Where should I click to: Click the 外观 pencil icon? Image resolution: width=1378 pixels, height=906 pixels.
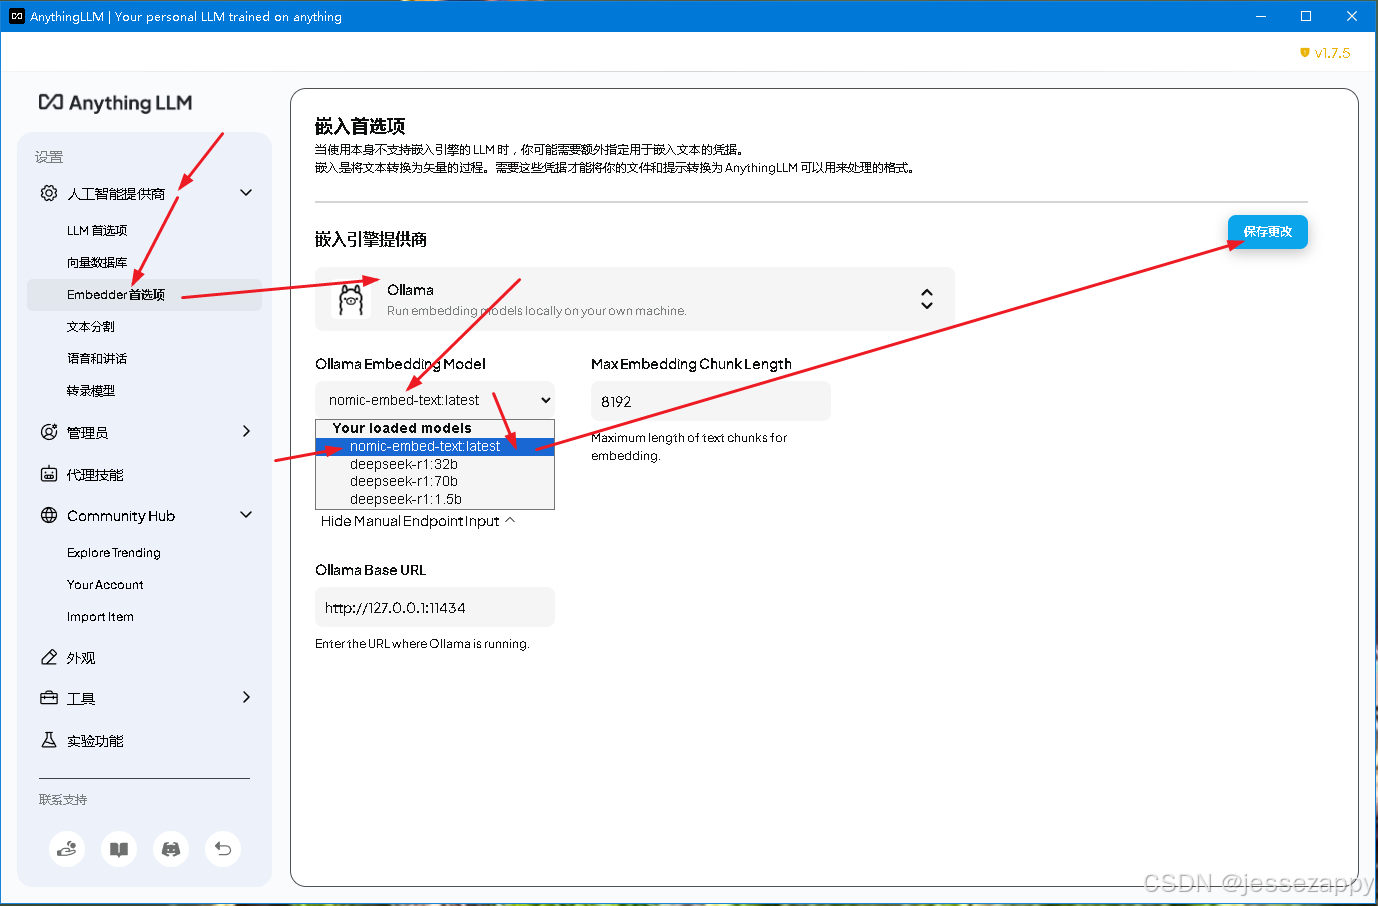point(49,657)
